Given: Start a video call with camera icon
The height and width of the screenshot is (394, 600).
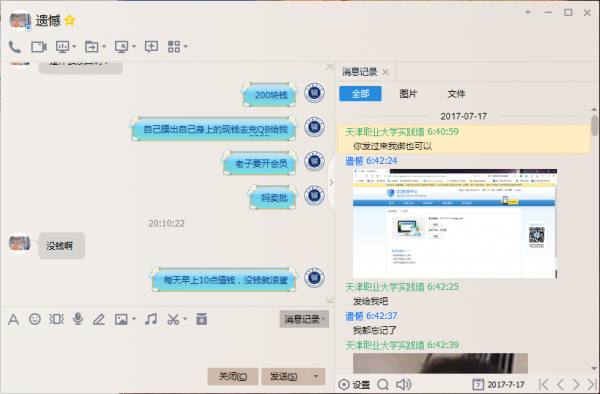Looking at the screenshot, I should coord(39,47).
